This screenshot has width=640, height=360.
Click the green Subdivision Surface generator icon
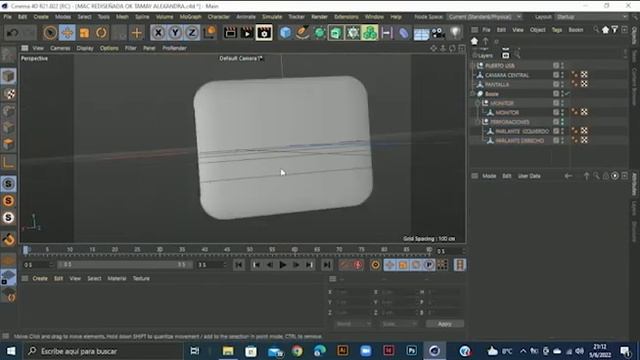319,33
